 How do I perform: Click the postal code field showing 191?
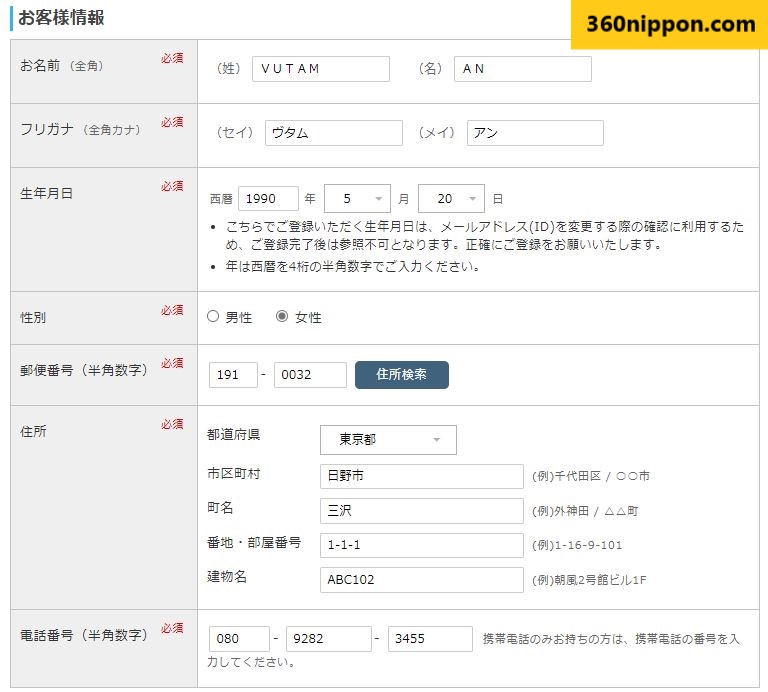click(x=233, y=375)
